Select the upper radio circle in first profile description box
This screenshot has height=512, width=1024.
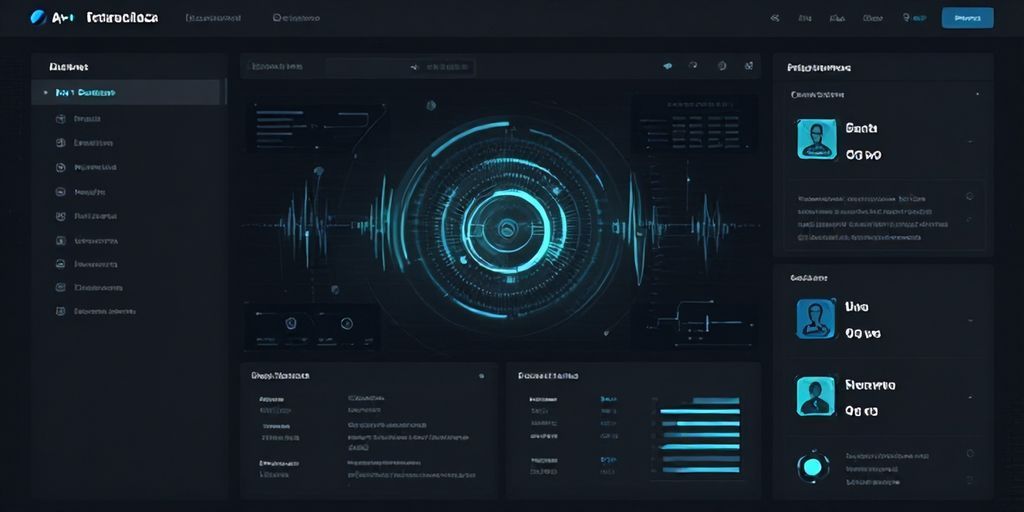[x=969, y=196]
